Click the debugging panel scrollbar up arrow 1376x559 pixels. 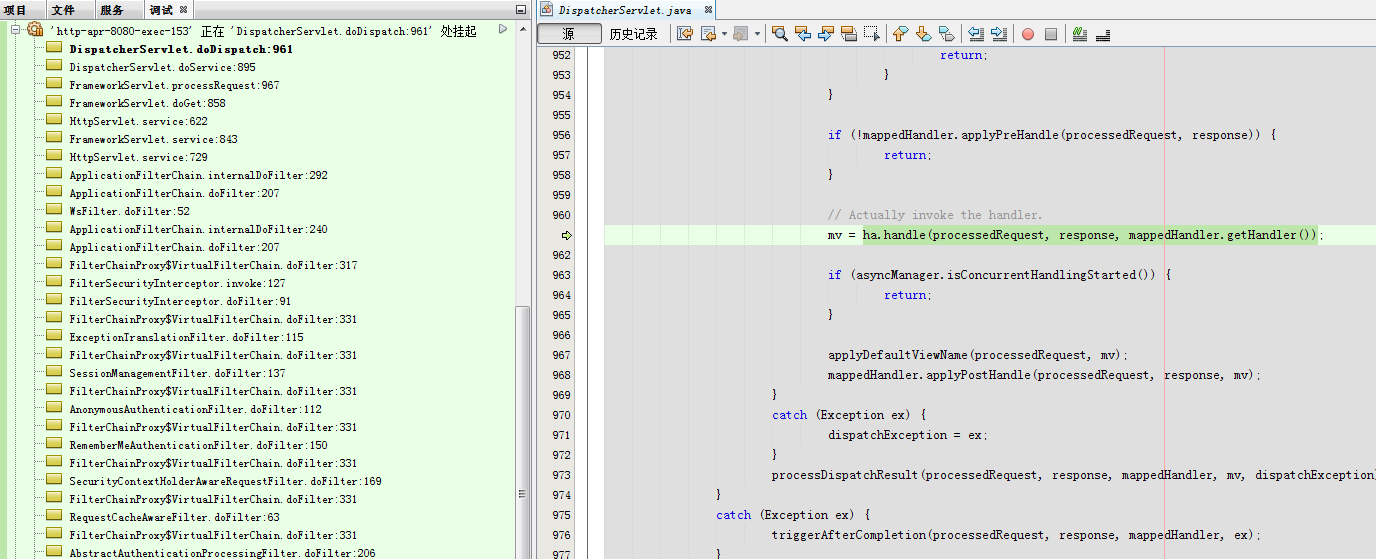523,31
